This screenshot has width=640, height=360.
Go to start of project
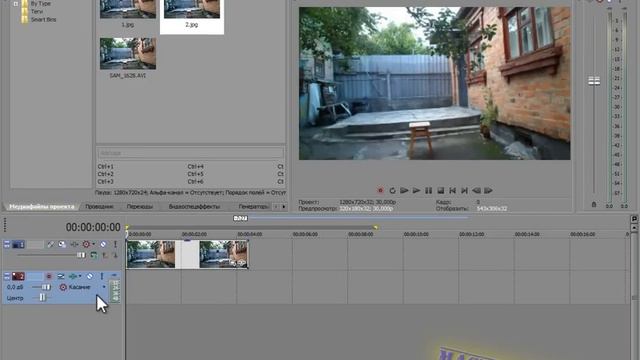pos(452,191)
